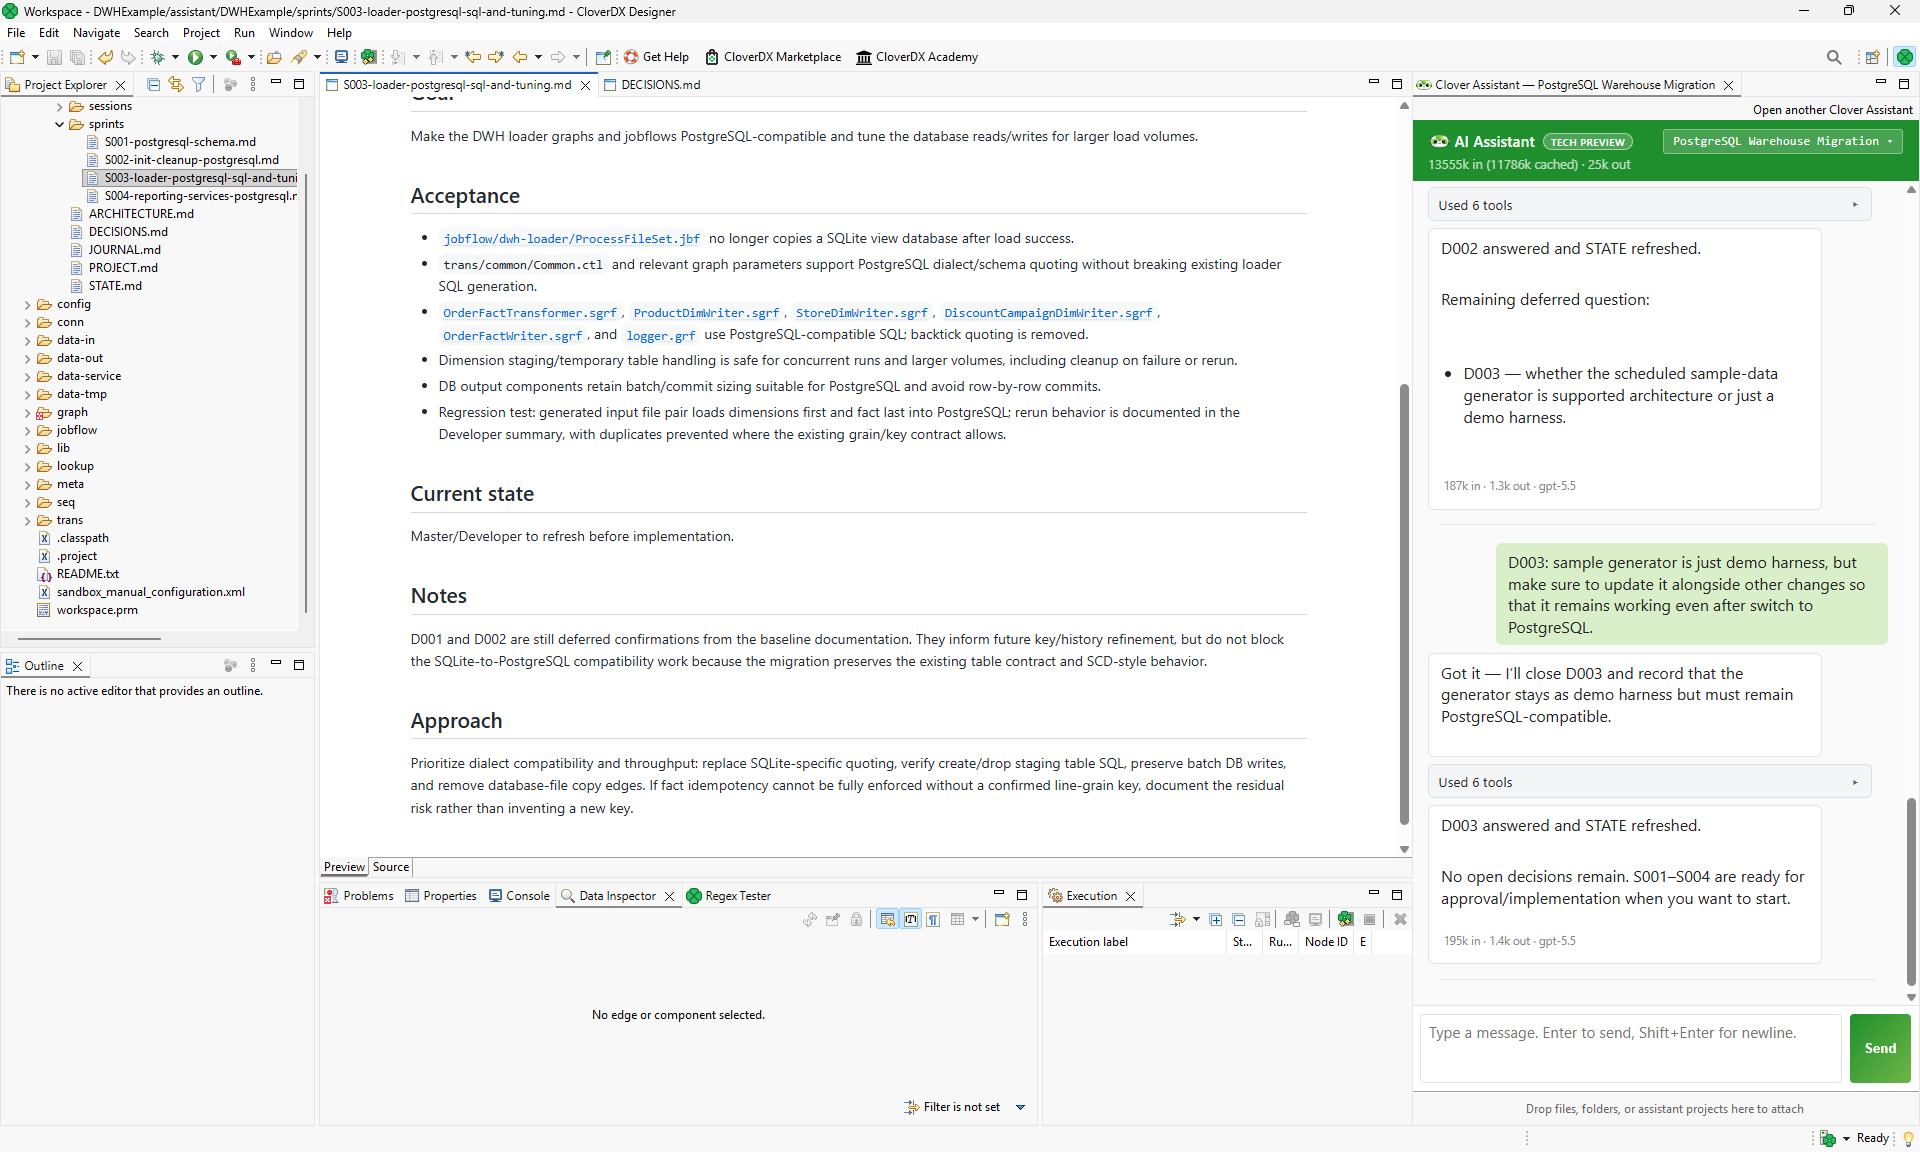
Task: Click the Redo arrow in the main toolbar
Action: pyautogui.click(x=128, y=57)
